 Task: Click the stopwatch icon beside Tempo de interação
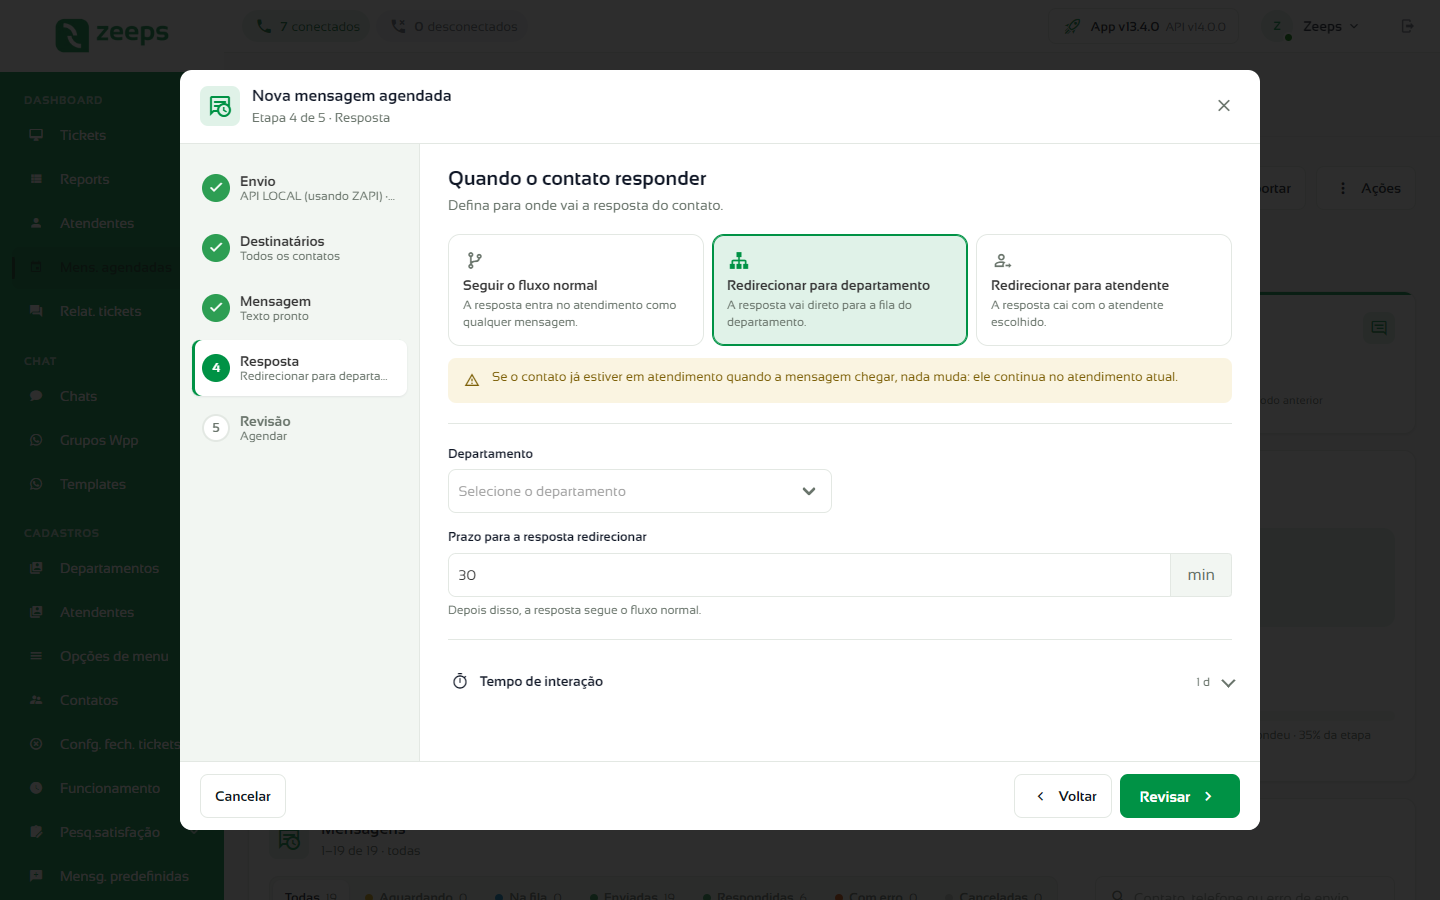(460, 682)
